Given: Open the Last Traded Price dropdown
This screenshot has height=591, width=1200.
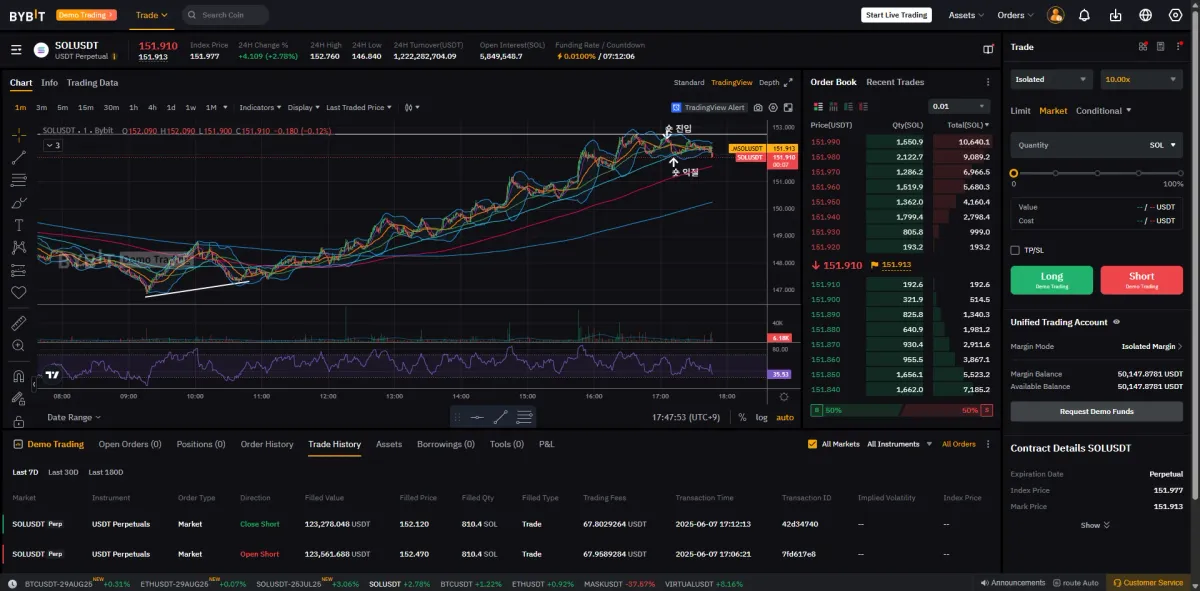Looking at the screenshot, I should point(358,107).
